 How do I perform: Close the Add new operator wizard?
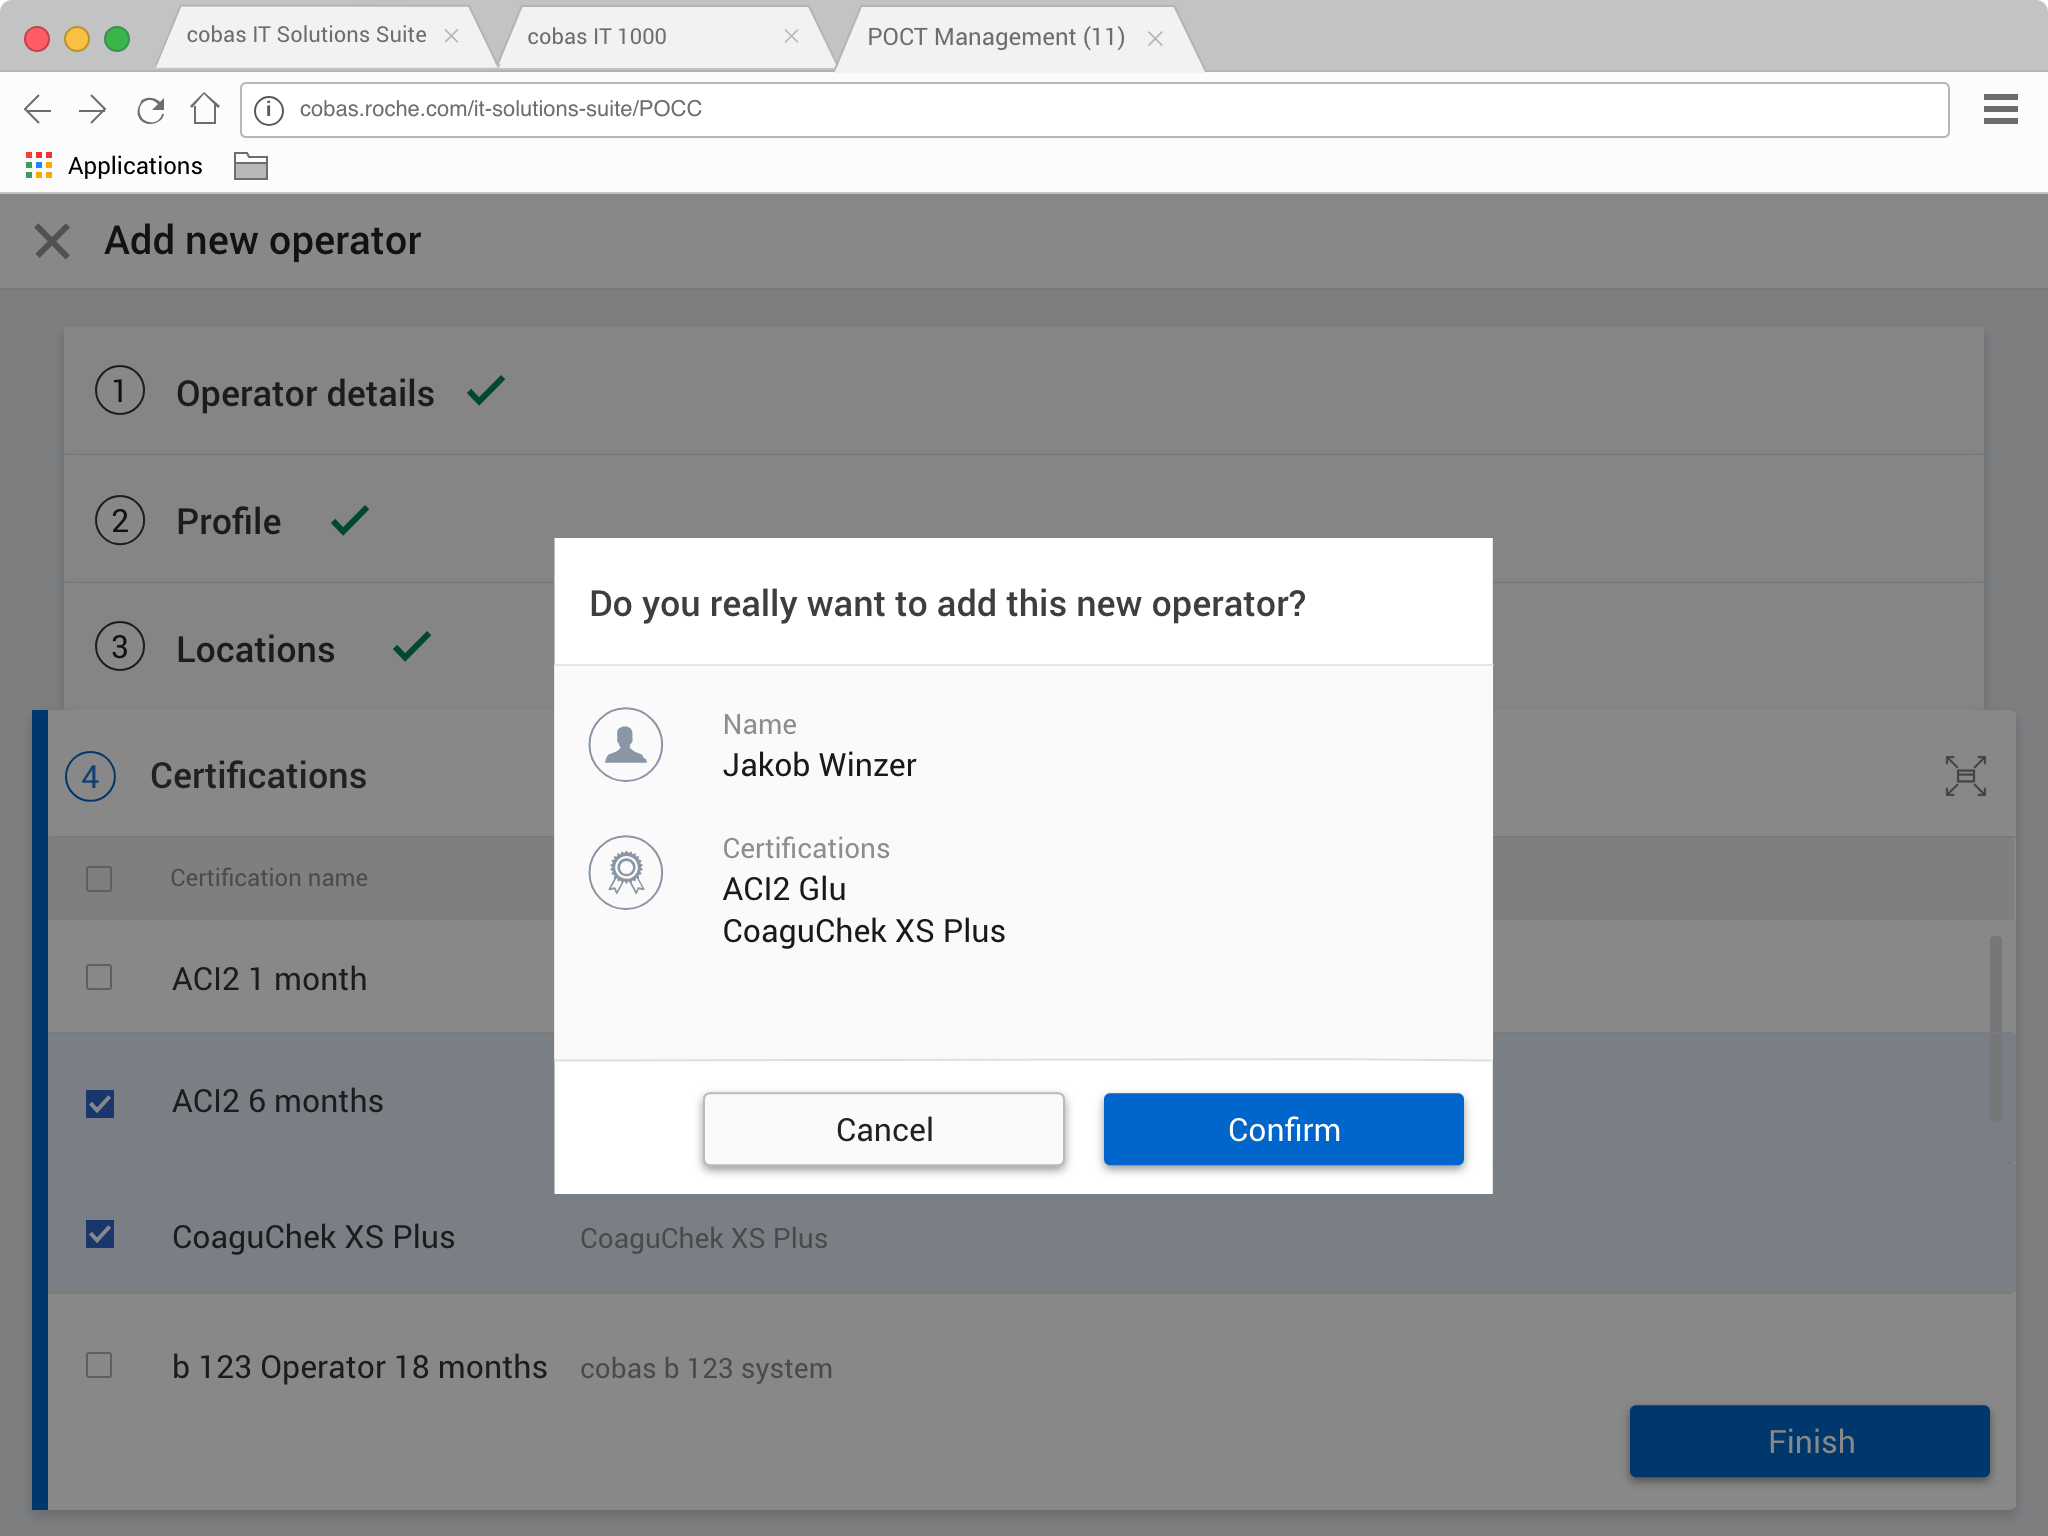[52, 241]
